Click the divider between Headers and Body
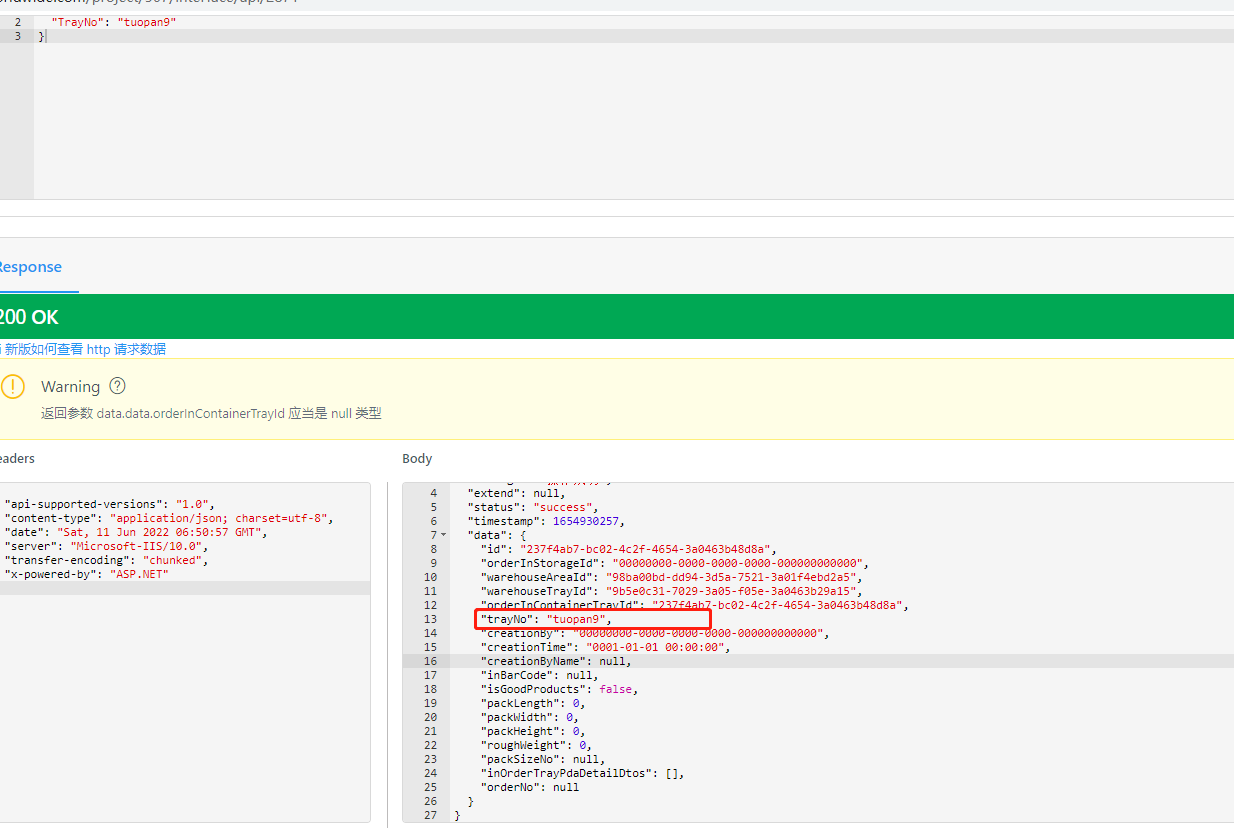1234x840 pixels. [386, 650]
